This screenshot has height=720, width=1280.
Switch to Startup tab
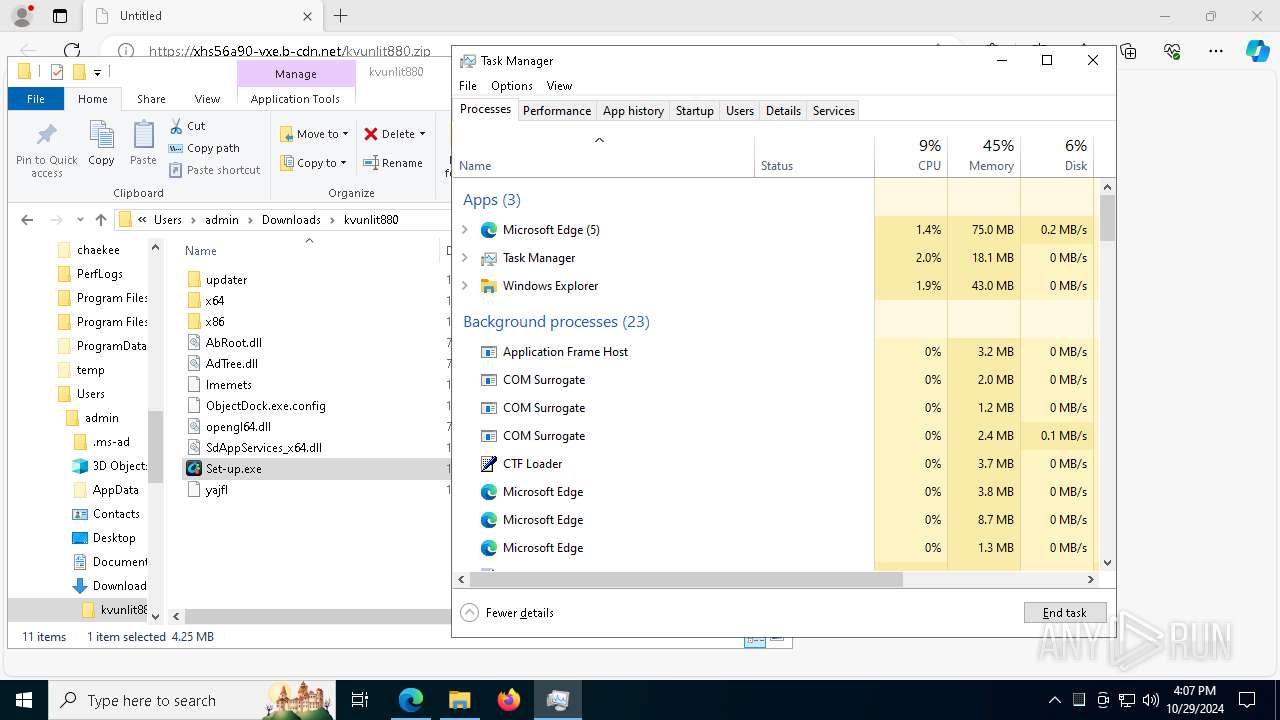click(695, 111)
